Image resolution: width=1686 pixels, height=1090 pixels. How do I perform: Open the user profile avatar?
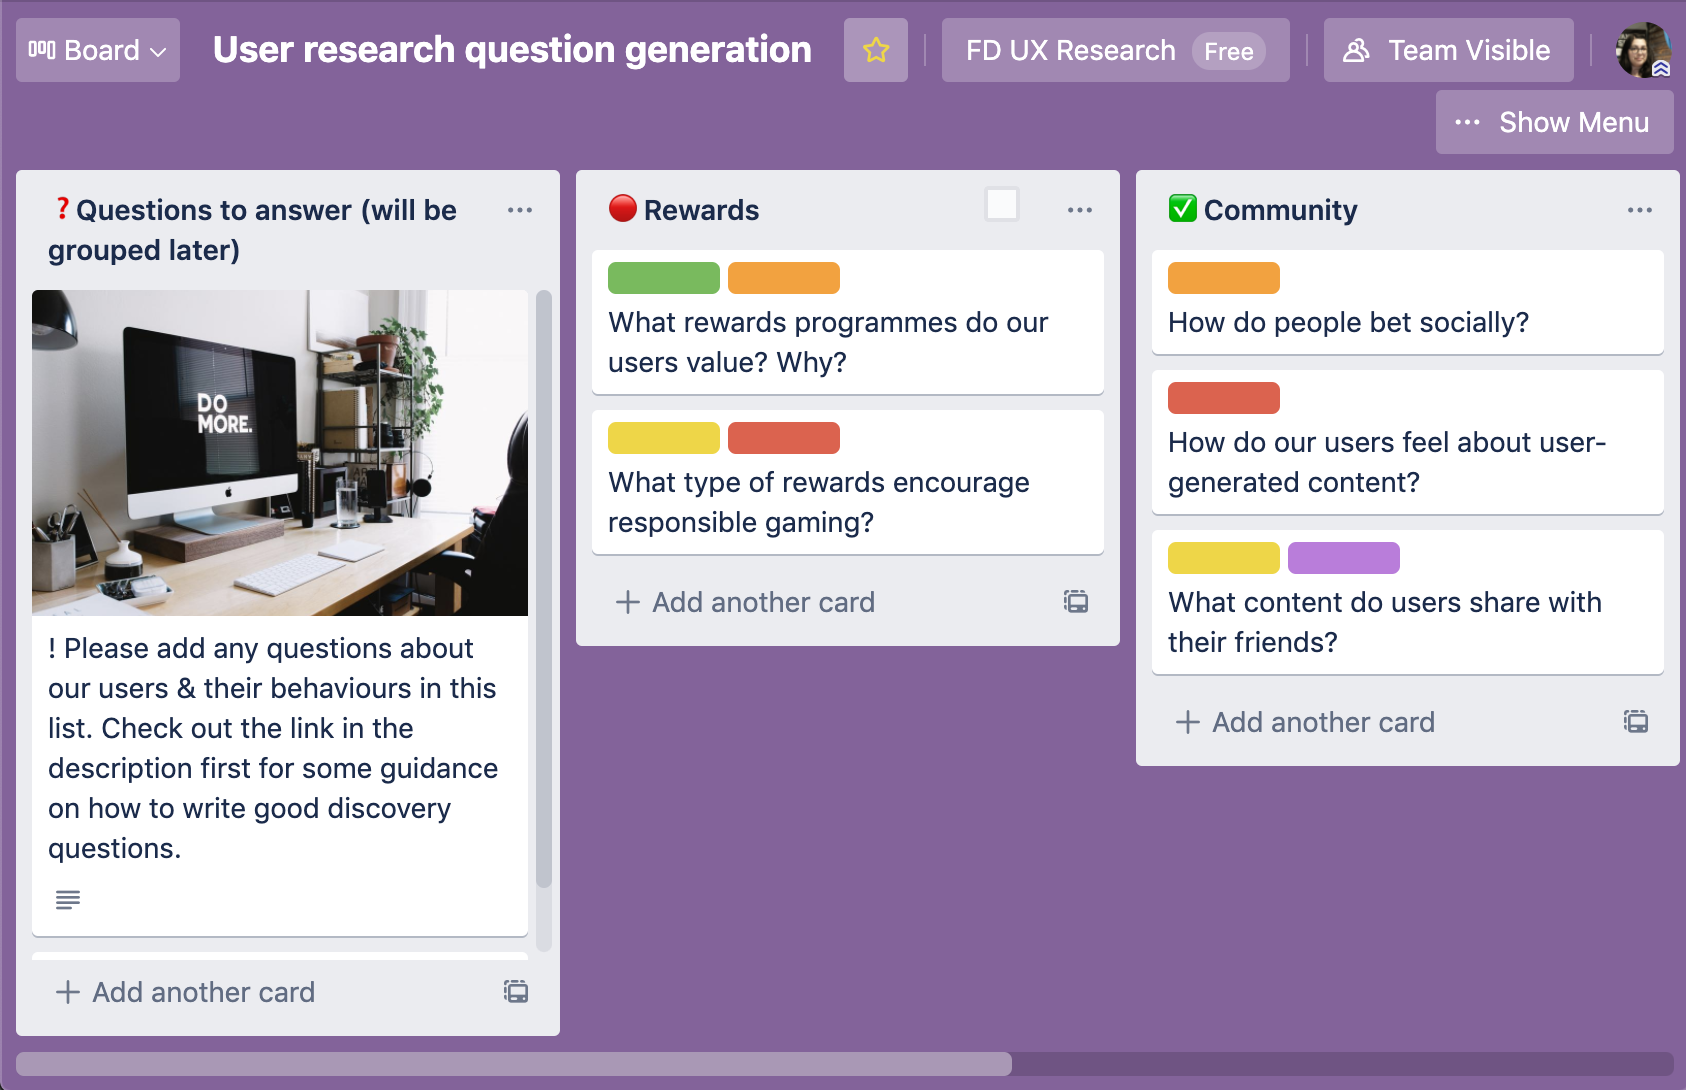(1642, 50)
